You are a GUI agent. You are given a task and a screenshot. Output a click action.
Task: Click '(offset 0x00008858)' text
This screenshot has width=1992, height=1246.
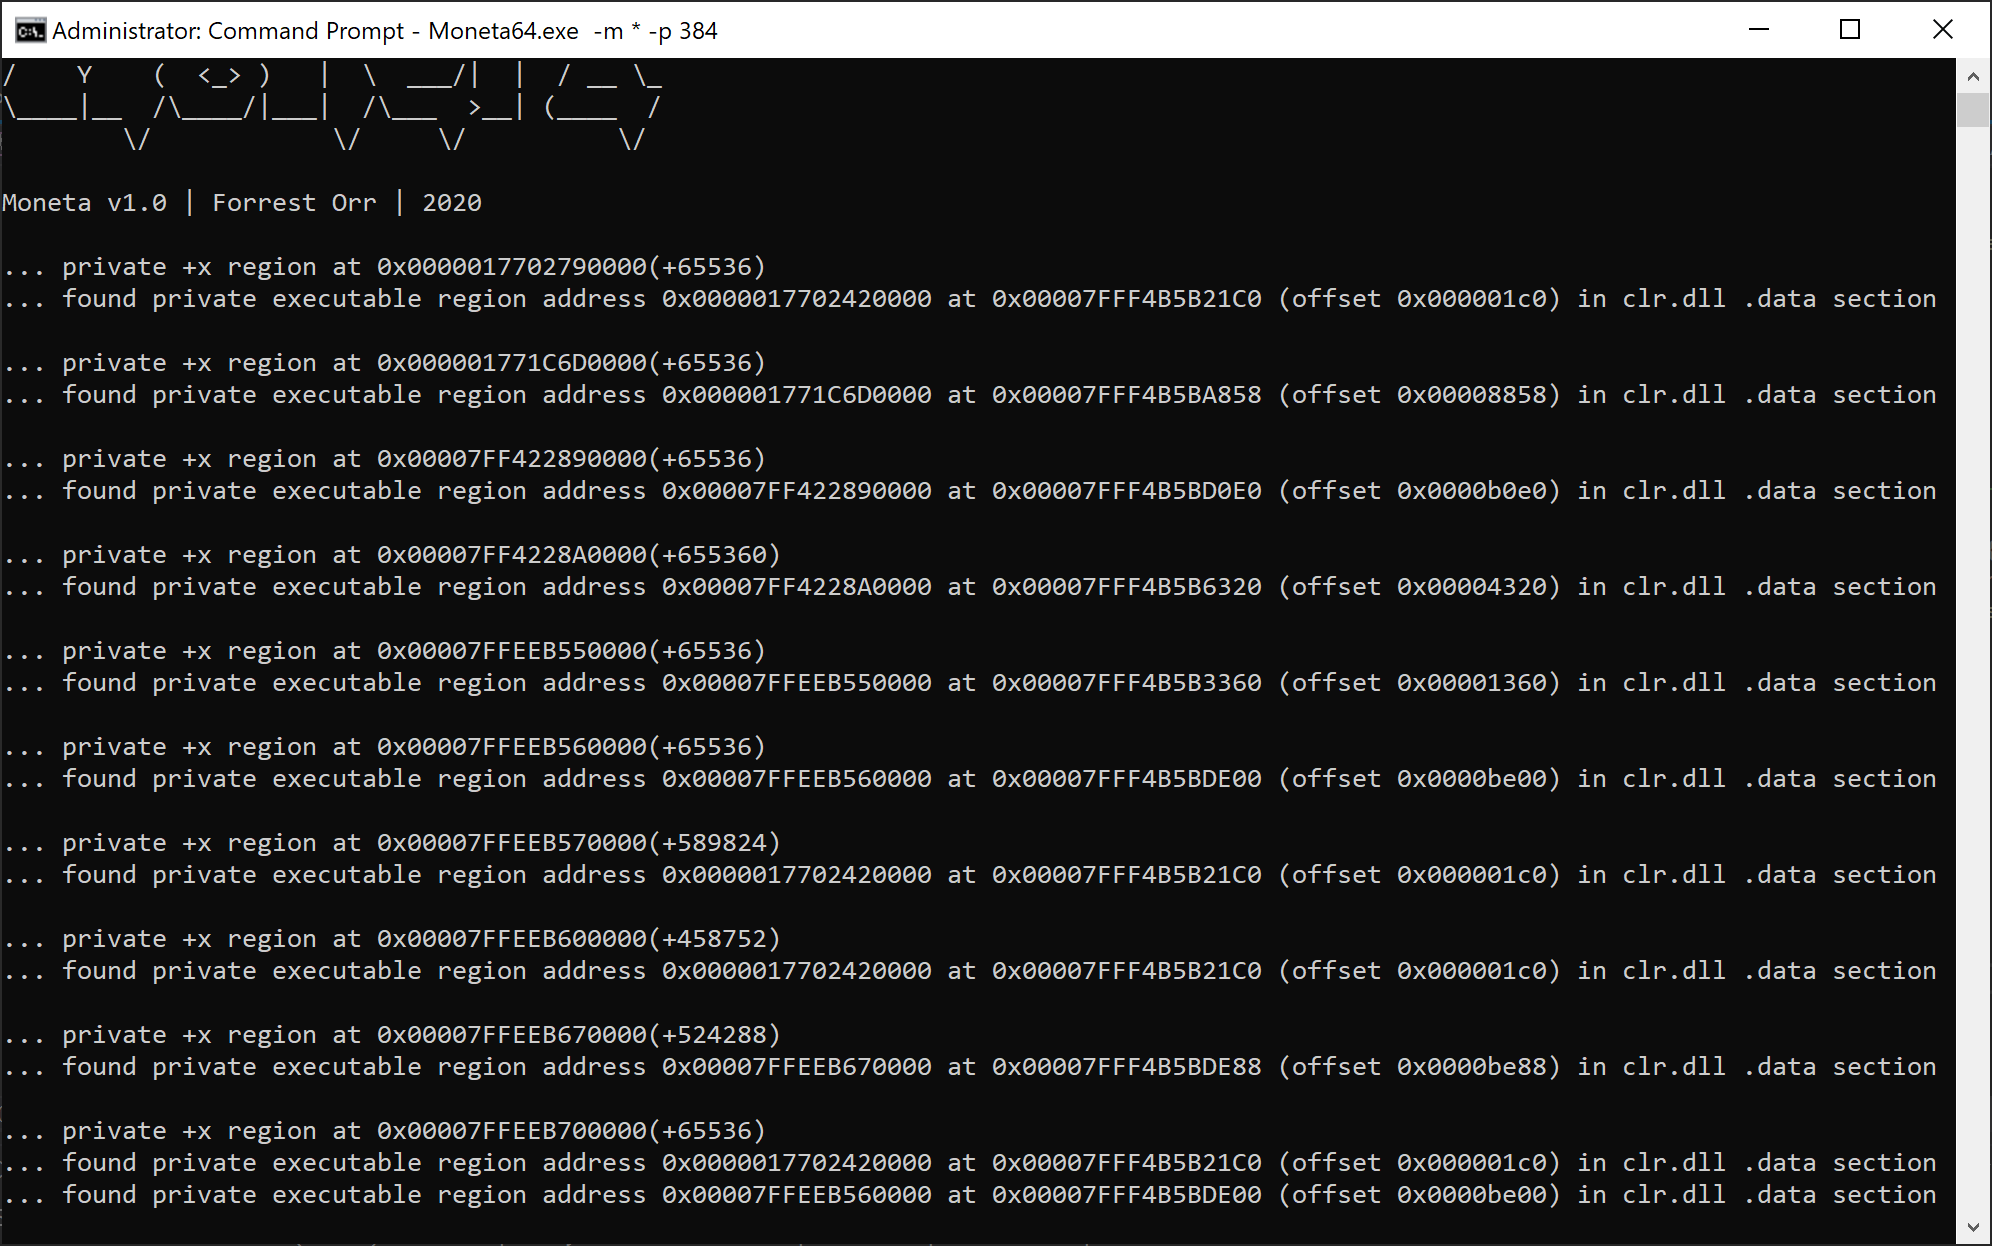tap(1420, 395)
